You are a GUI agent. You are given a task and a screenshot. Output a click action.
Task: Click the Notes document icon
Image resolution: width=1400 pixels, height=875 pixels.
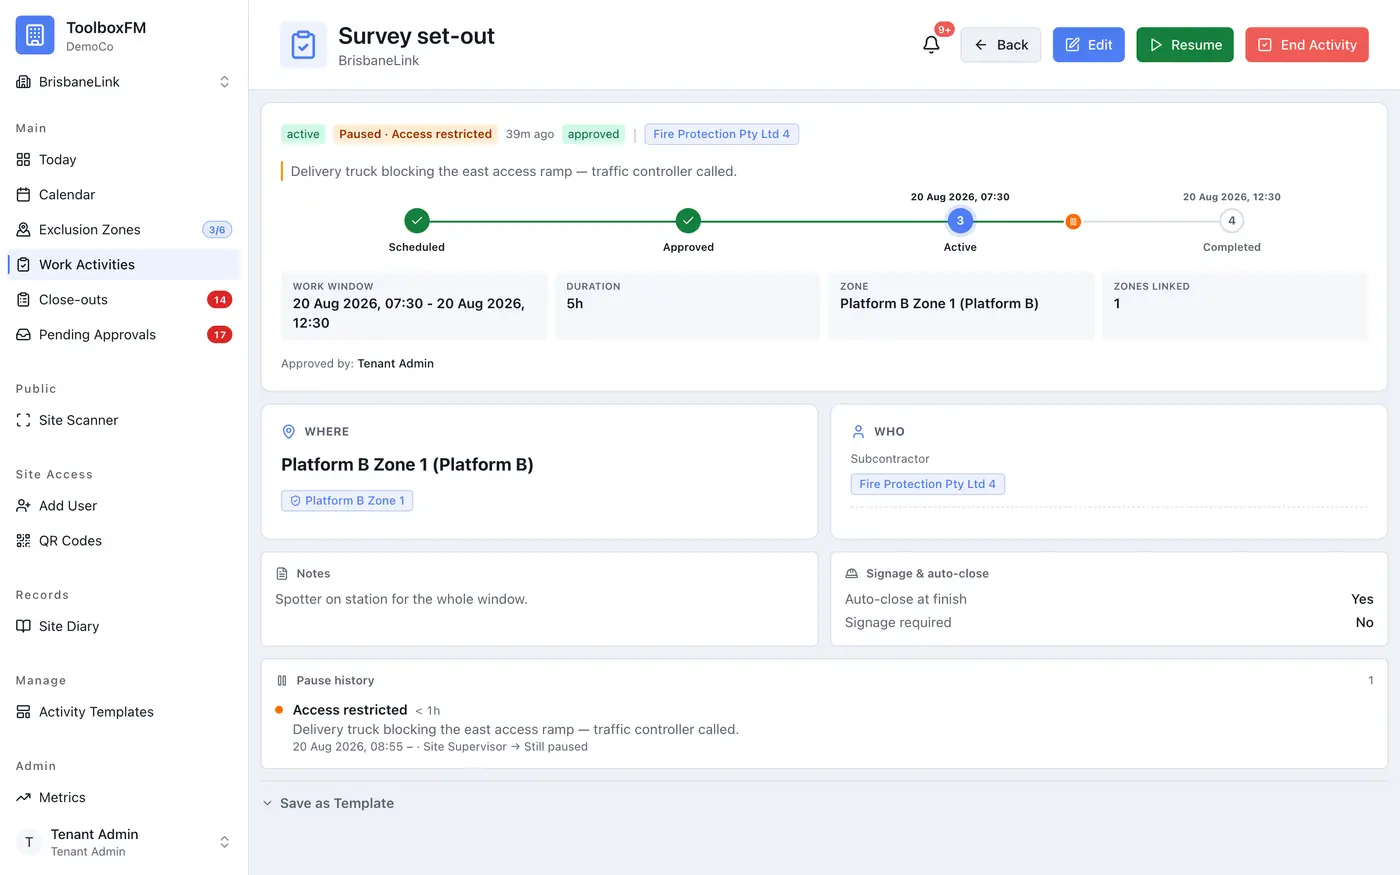[x=282, y=574]
